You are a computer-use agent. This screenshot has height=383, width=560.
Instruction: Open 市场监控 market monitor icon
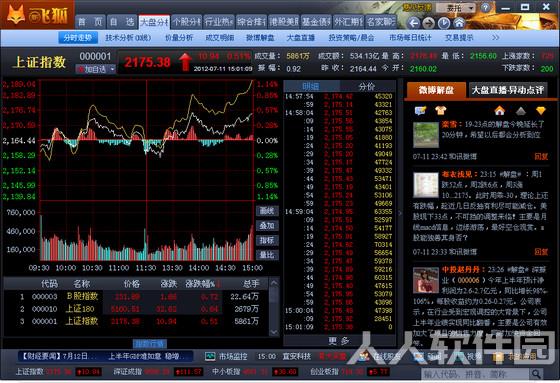click(x=210, y=356)
